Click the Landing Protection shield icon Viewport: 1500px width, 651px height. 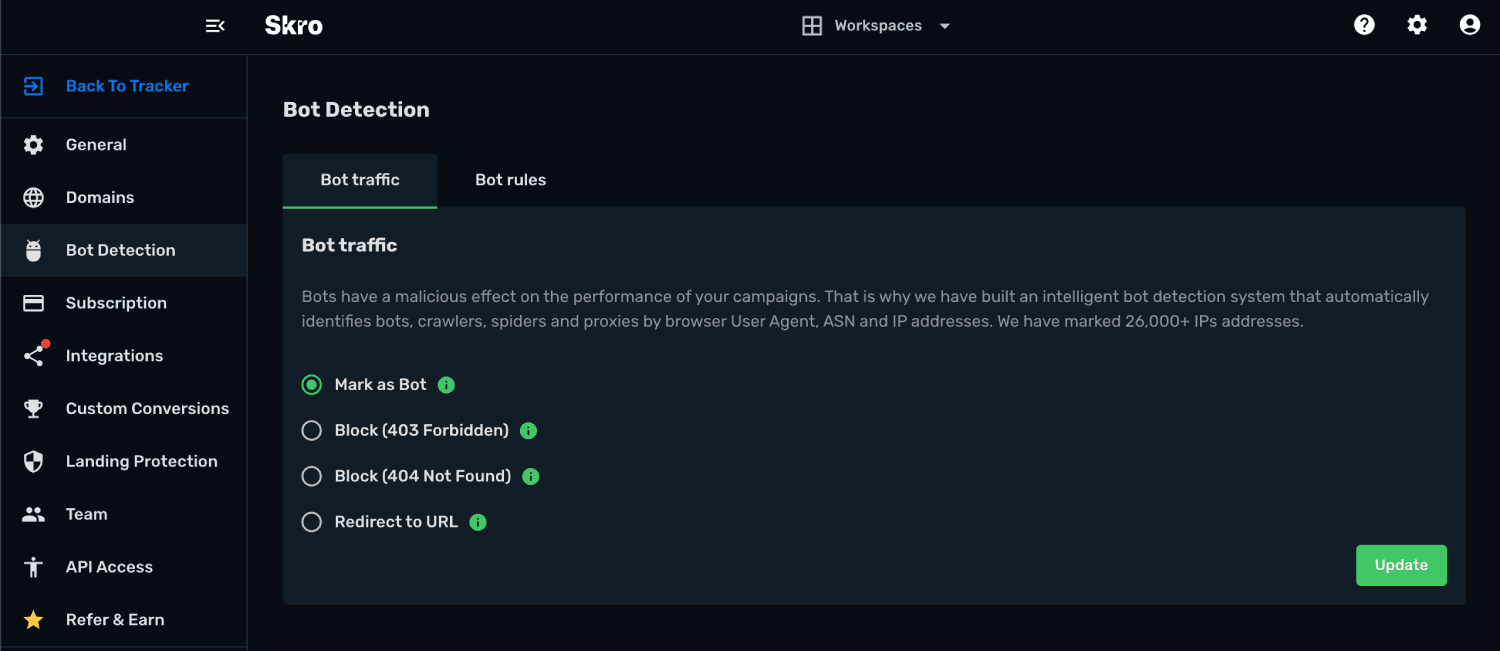click(33, 461)
